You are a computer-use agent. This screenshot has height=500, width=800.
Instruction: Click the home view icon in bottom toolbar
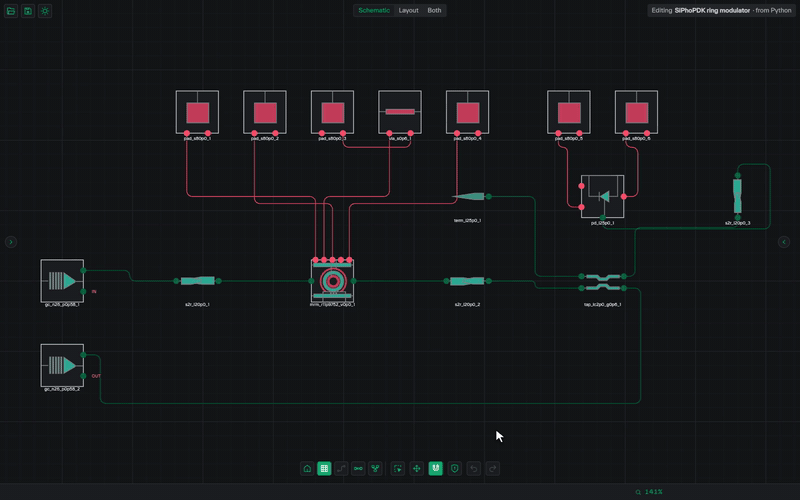(307, 468)
